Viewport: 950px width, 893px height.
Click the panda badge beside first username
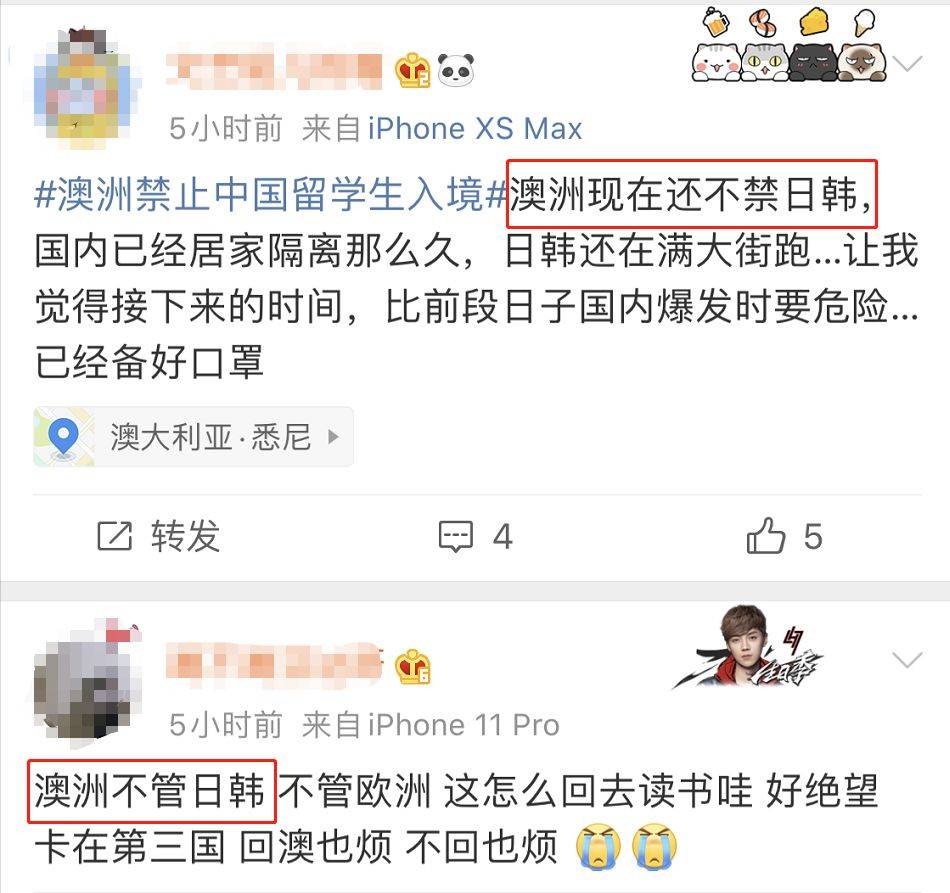[x=456, y=70]
